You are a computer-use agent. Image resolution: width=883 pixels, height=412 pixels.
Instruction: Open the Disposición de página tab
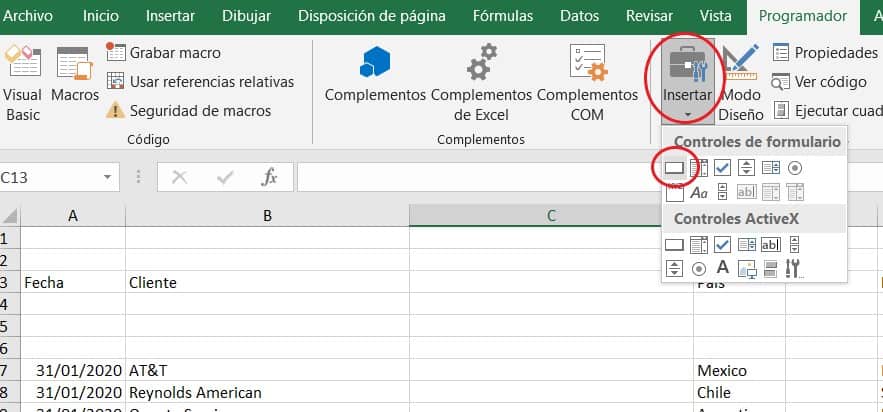point(372,16)
